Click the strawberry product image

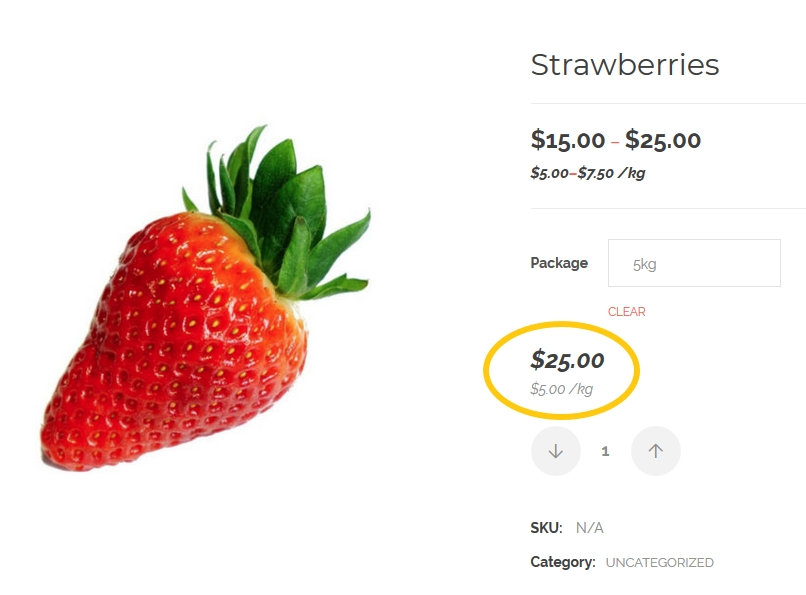[x=206, y=298]
